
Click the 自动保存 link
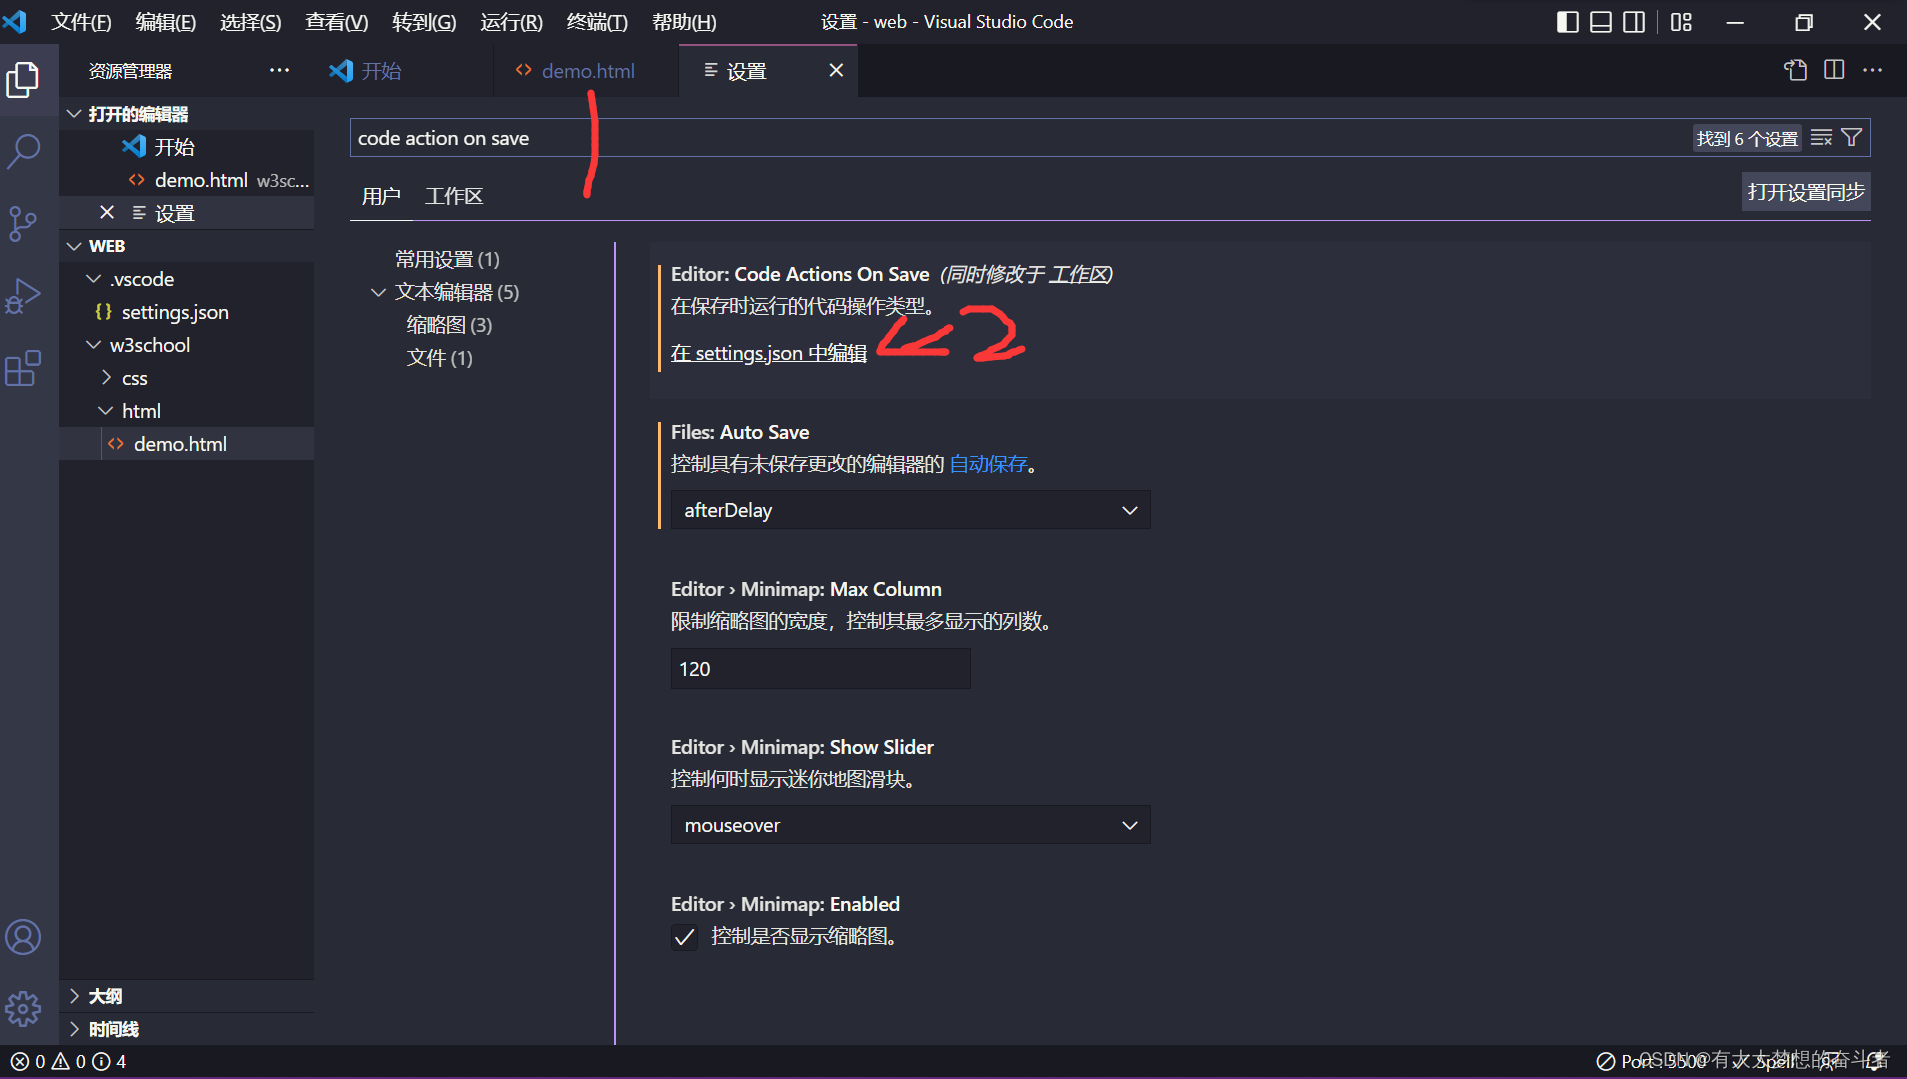[988, 464]
